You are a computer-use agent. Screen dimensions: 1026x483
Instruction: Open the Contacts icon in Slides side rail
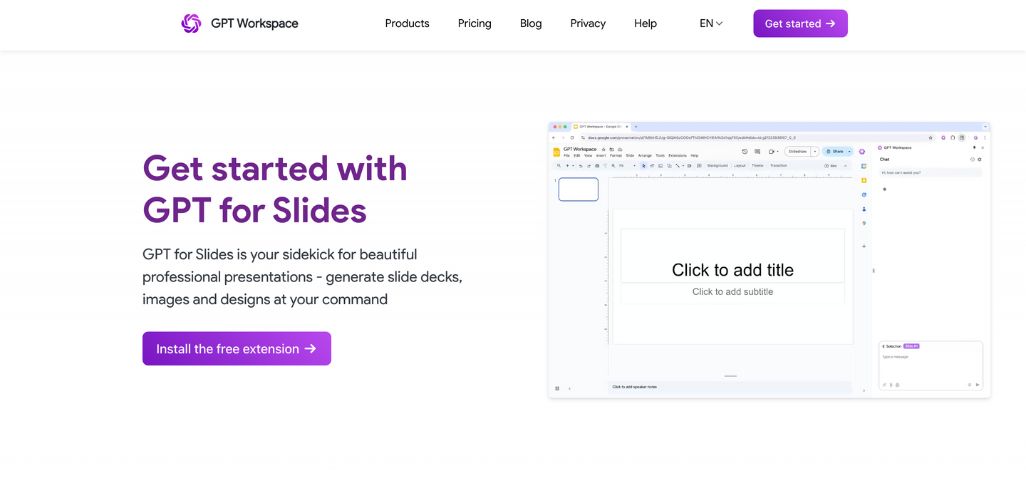[x=864, y=209]
